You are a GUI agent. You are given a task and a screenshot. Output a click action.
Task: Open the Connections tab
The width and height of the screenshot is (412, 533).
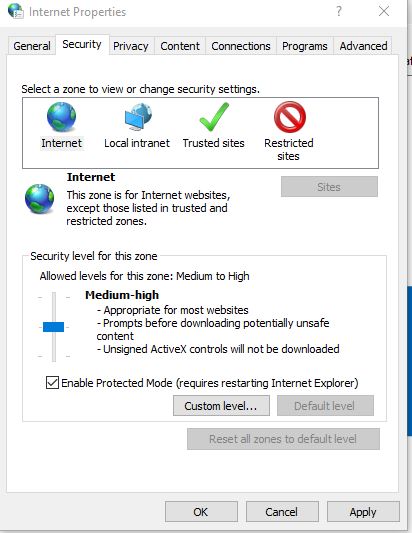pos(241,46)
